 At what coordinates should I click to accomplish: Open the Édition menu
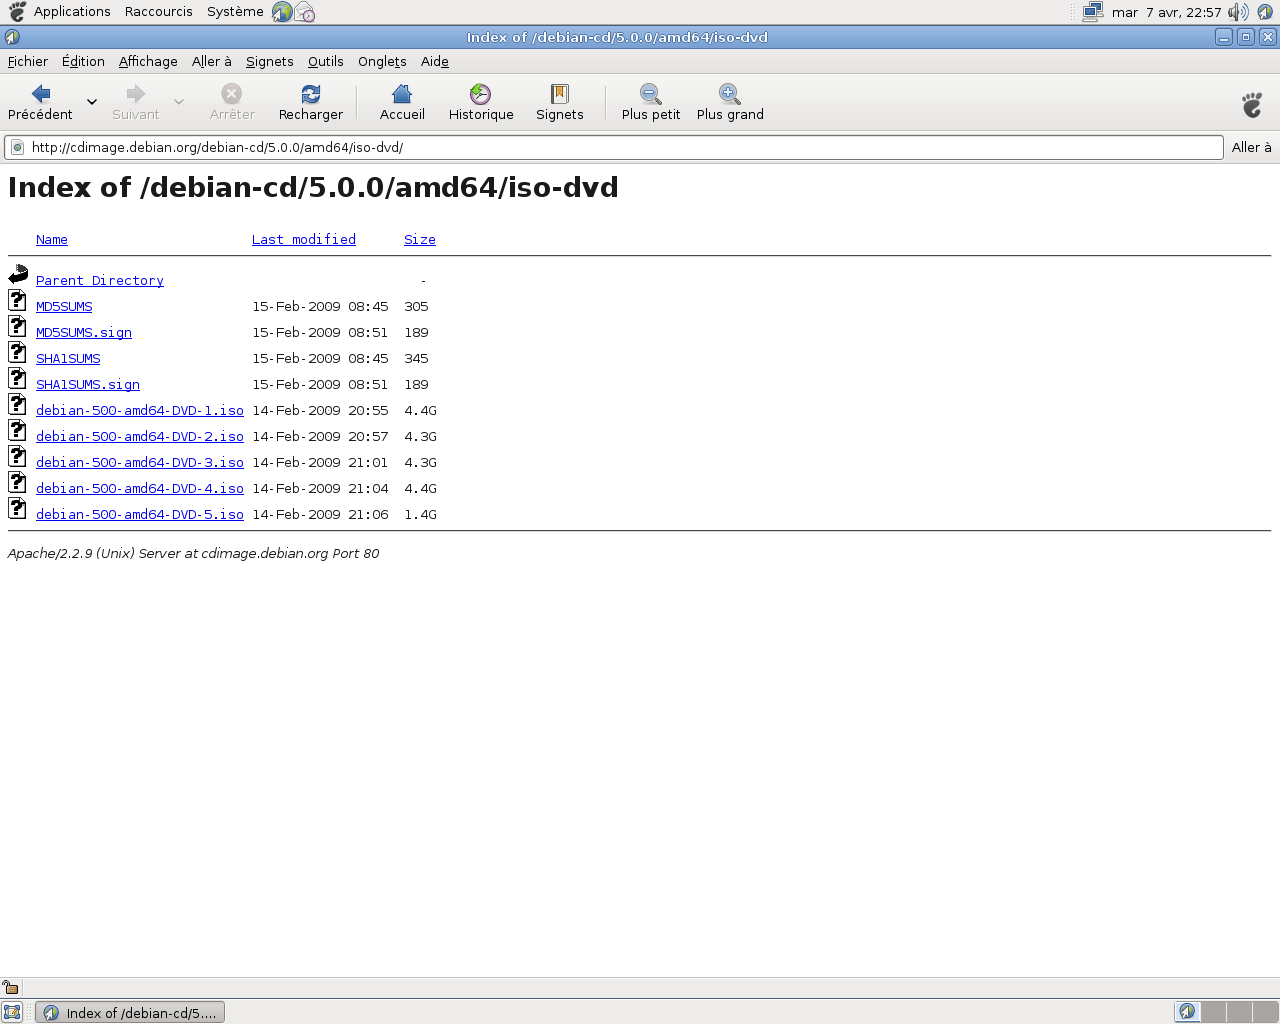click(83, 61)
